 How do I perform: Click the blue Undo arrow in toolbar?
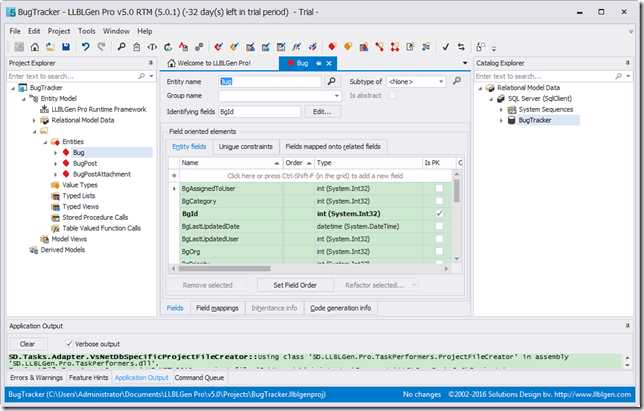[85, 47]
